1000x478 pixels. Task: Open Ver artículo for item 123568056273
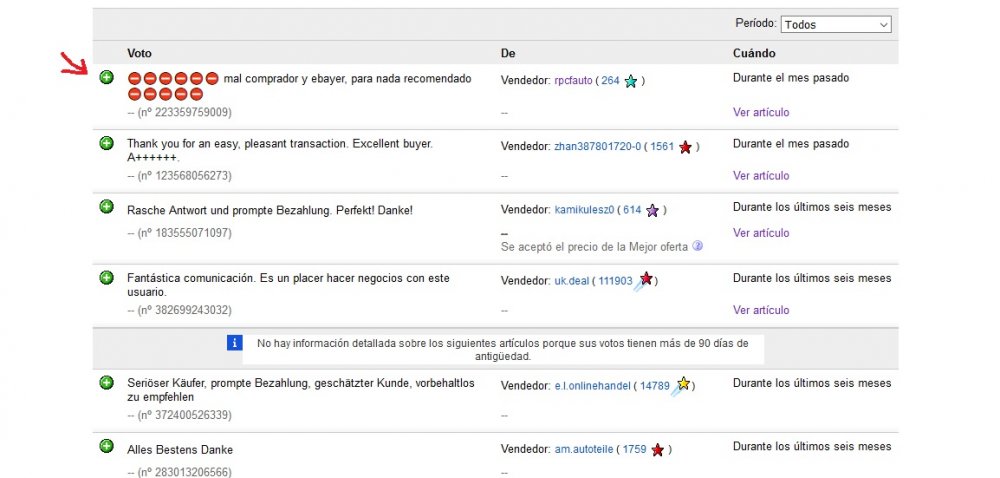coord(761,176)
